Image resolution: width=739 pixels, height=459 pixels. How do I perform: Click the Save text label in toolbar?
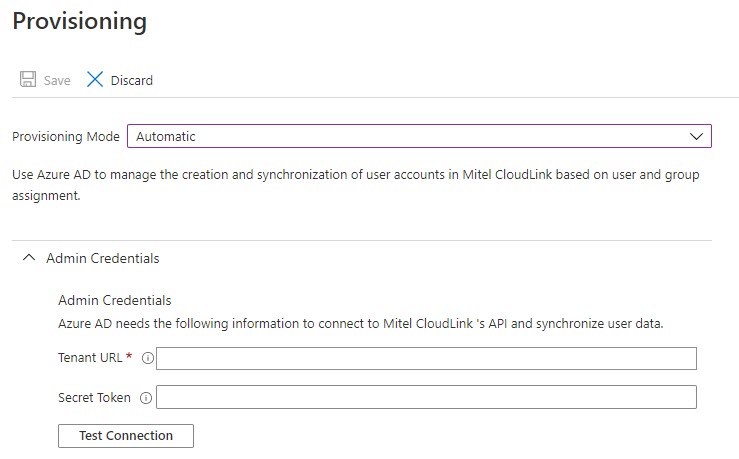[x=57, y=81]
